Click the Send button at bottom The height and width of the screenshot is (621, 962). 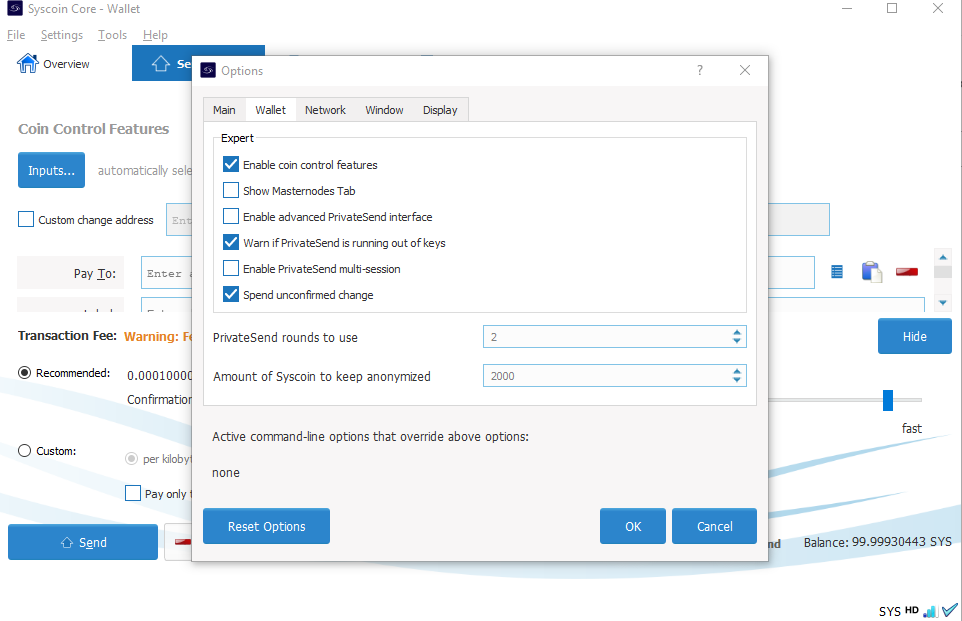click(83, 542)
